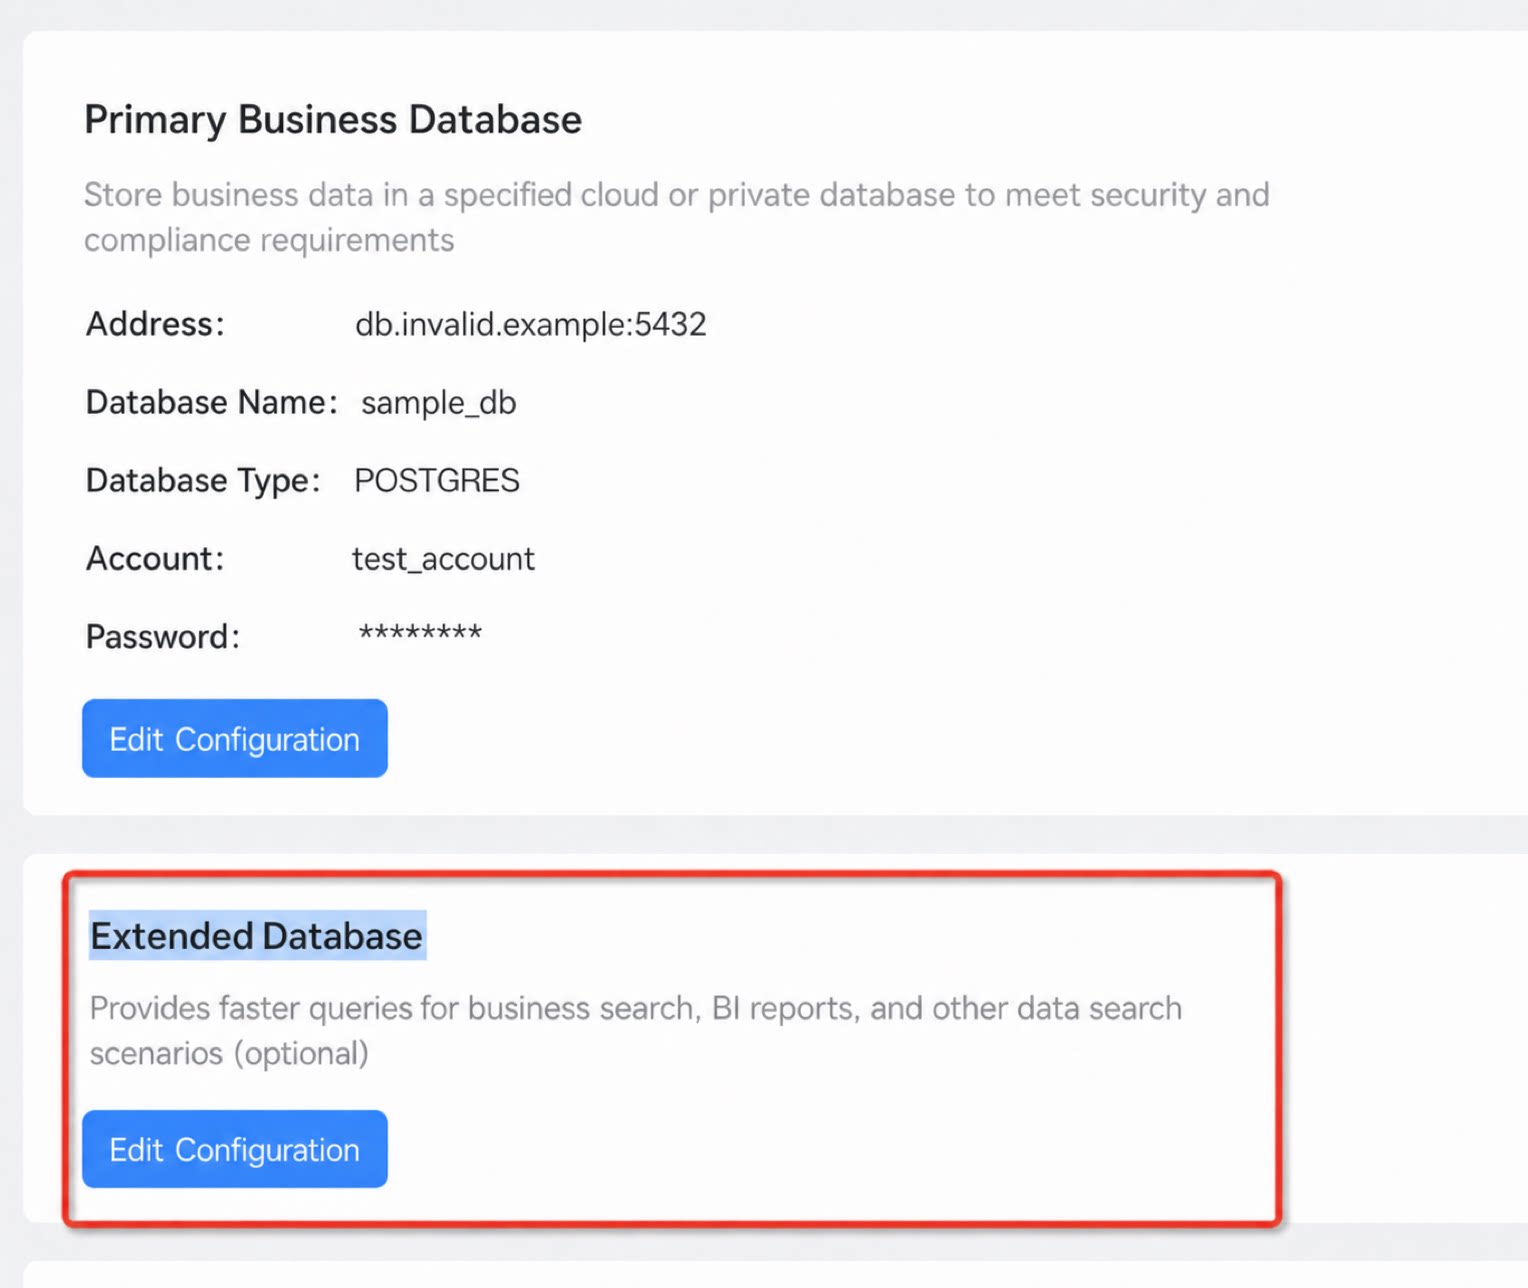This screenshot has width=1528, height=1288.
Task: Click the 'compliance requirements' description text
Action: 269,240
